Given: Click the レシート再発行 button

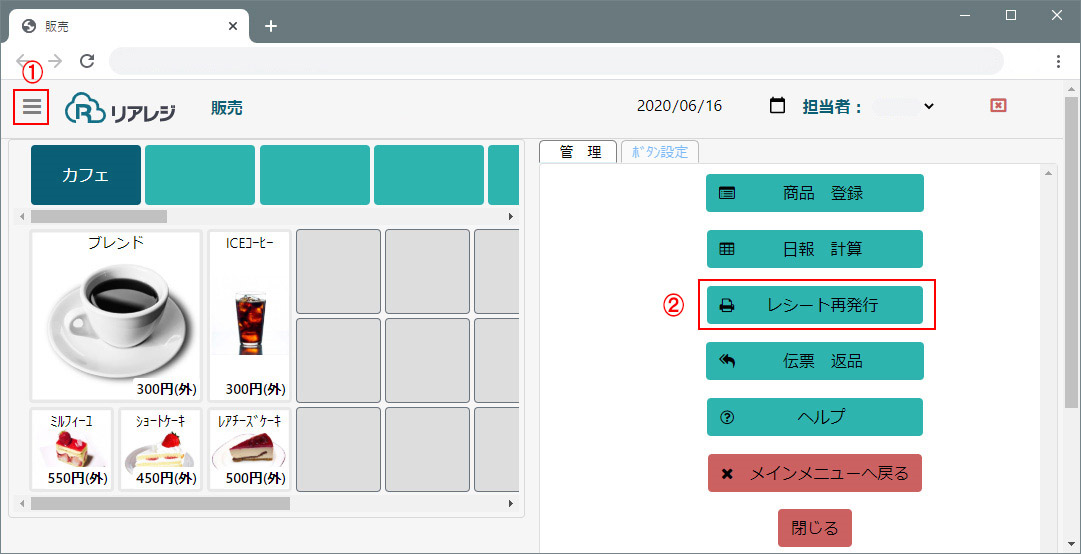Looking at the screenshot, I should [x=815, y=305].
